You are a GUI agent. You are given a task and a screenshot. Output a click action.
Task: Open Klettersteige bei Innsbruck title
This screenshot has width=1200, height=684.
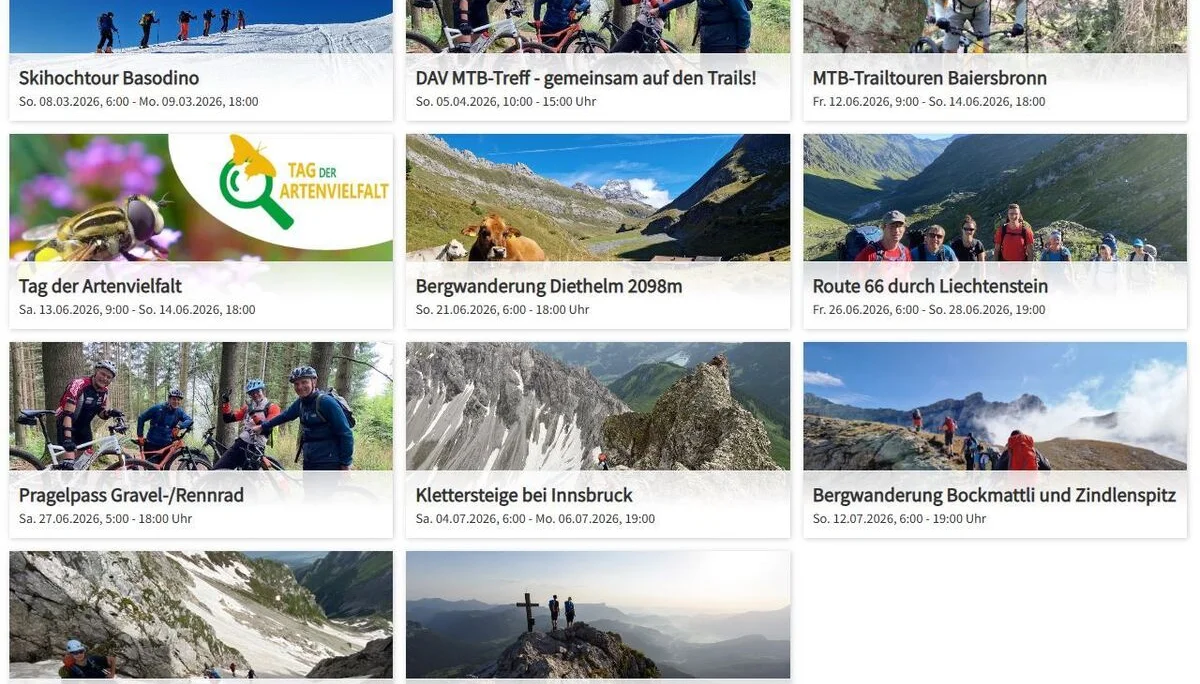524,495
